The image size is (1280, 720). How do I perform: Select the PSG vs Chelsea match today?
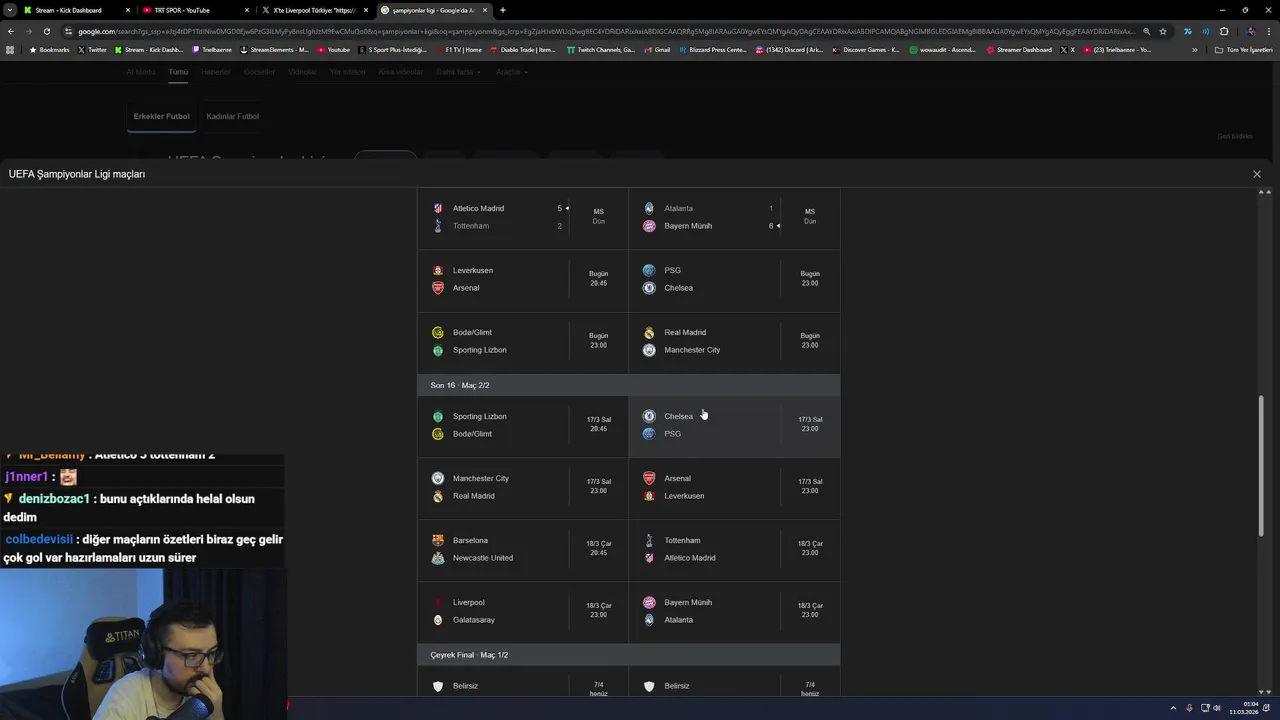coord(734,279)
